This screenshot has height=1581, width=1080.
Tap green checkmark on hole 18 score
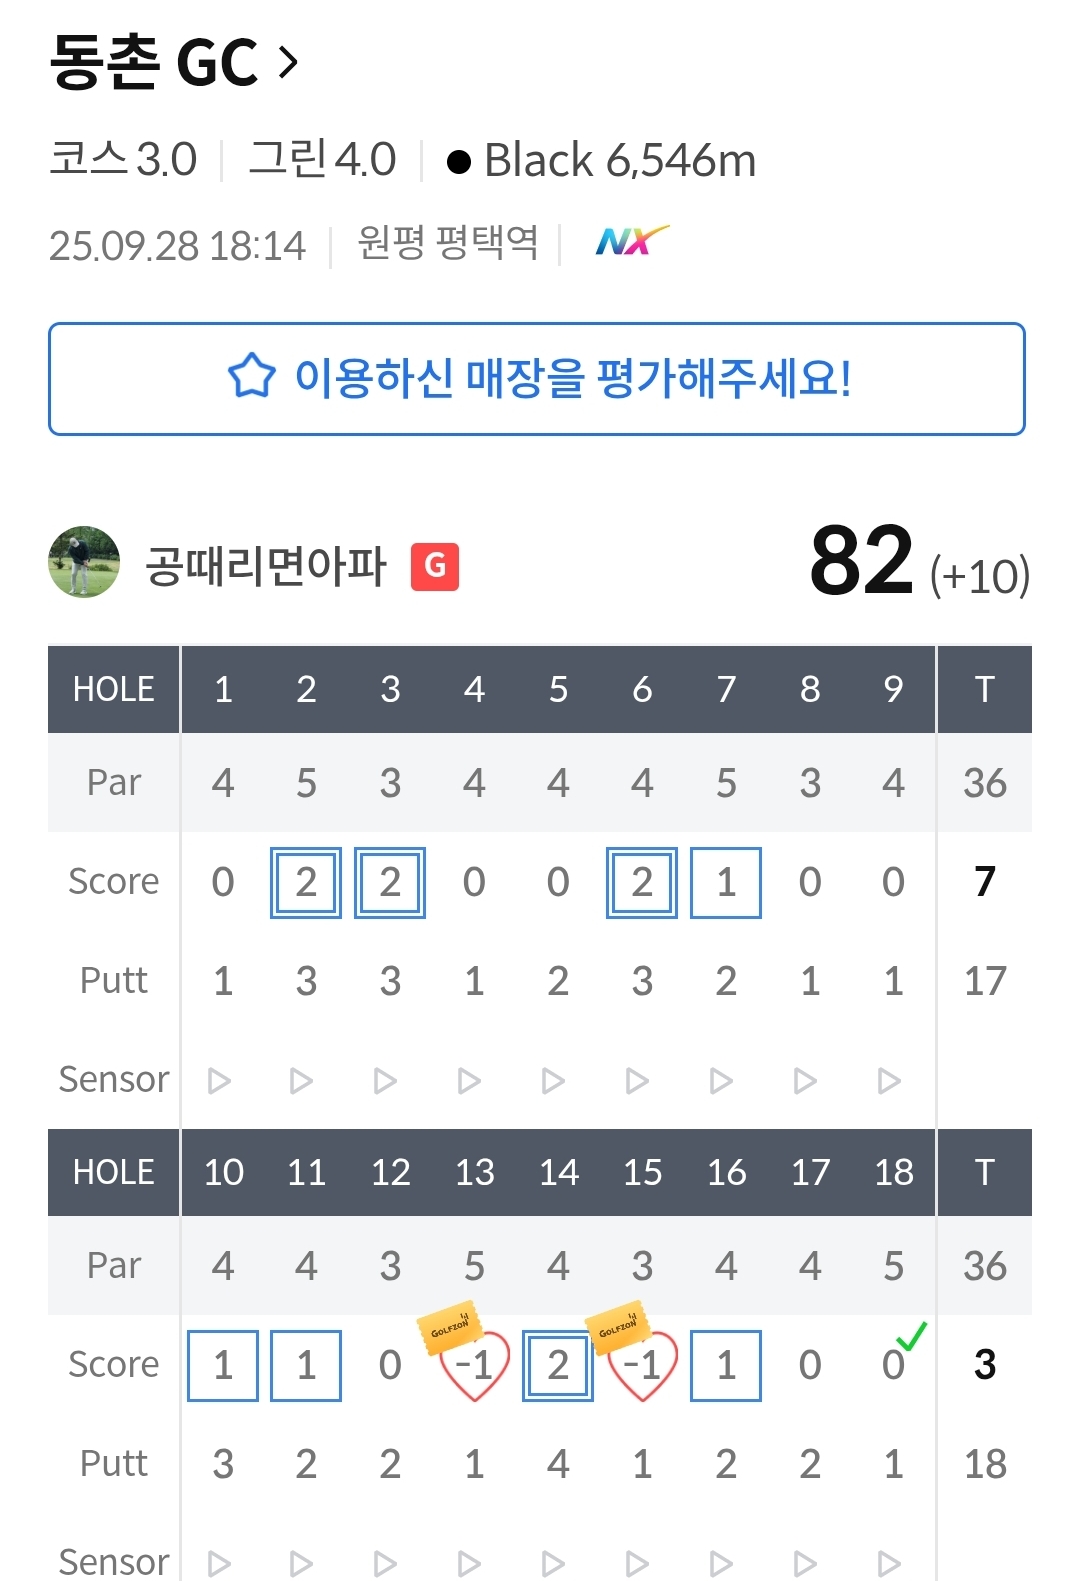point(911,1335)
